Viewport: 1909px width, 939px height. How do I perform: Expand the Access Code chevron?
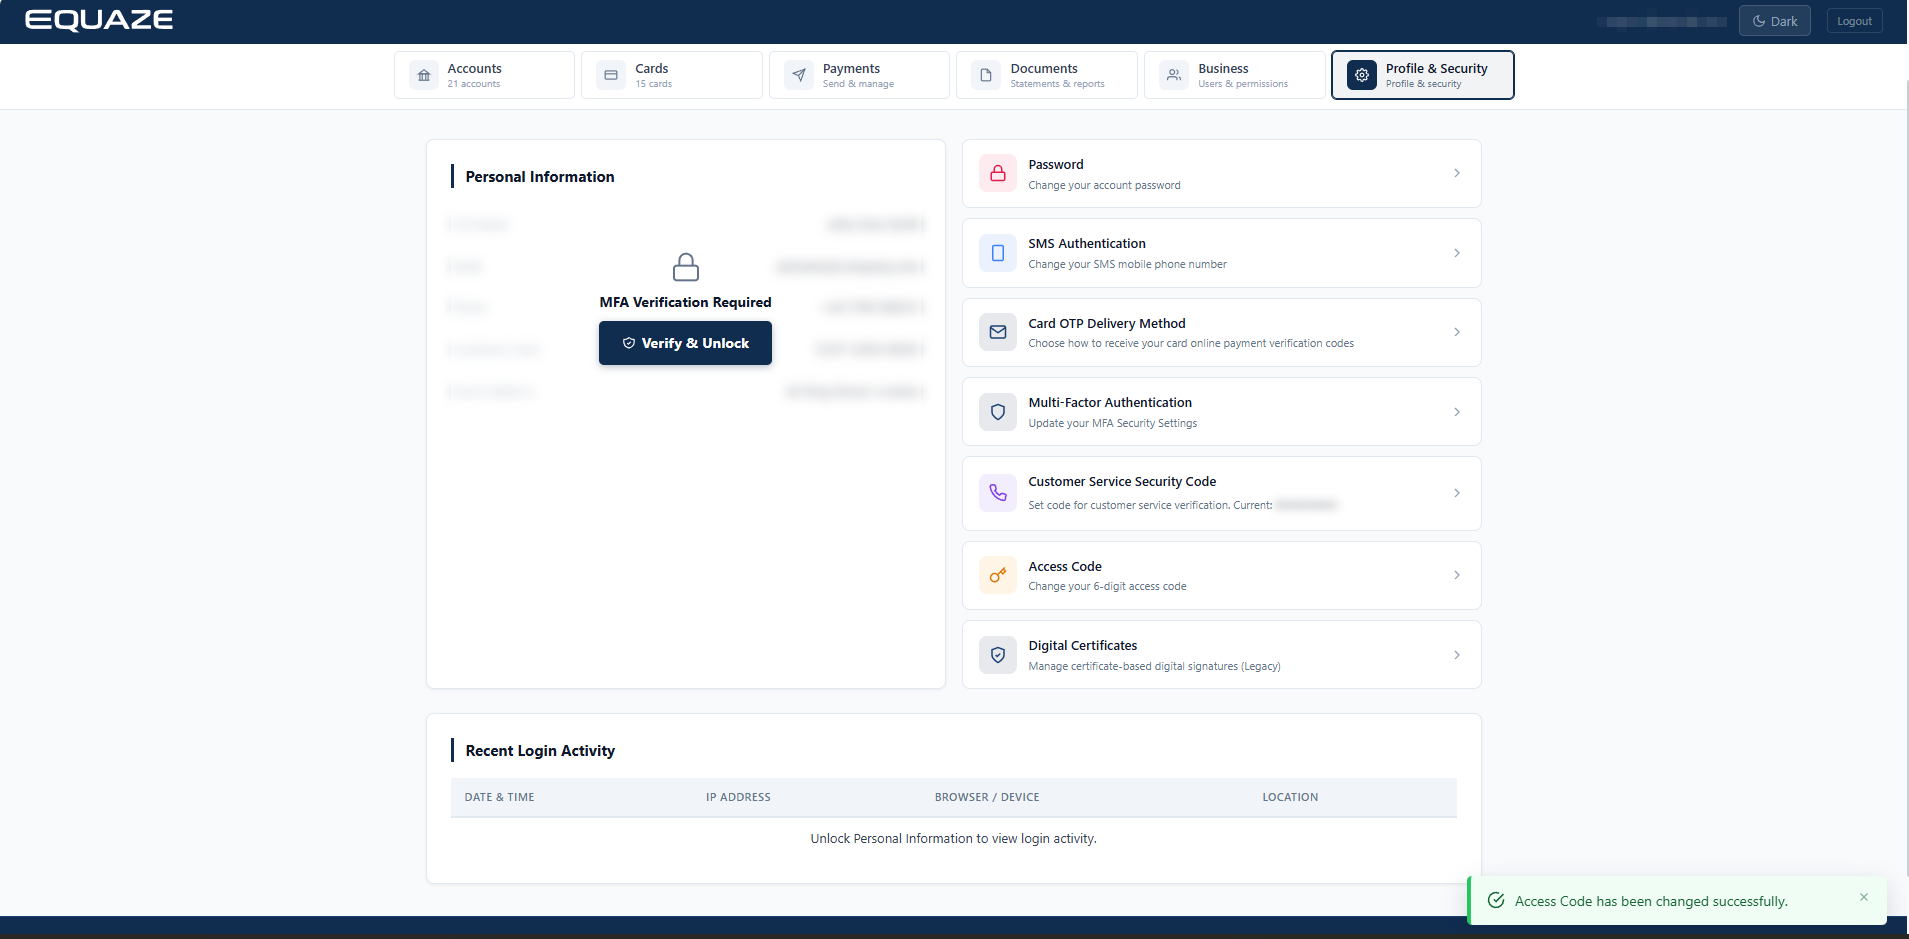pos(1457,575)
